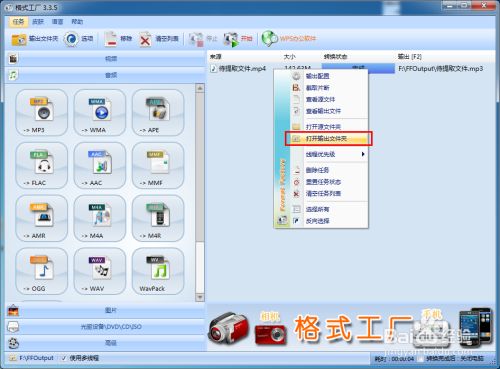Viewport: 500px width, 369px height.
Task: Click the Start (开始) toolbar icon
Action: click(x=231, y=39)
